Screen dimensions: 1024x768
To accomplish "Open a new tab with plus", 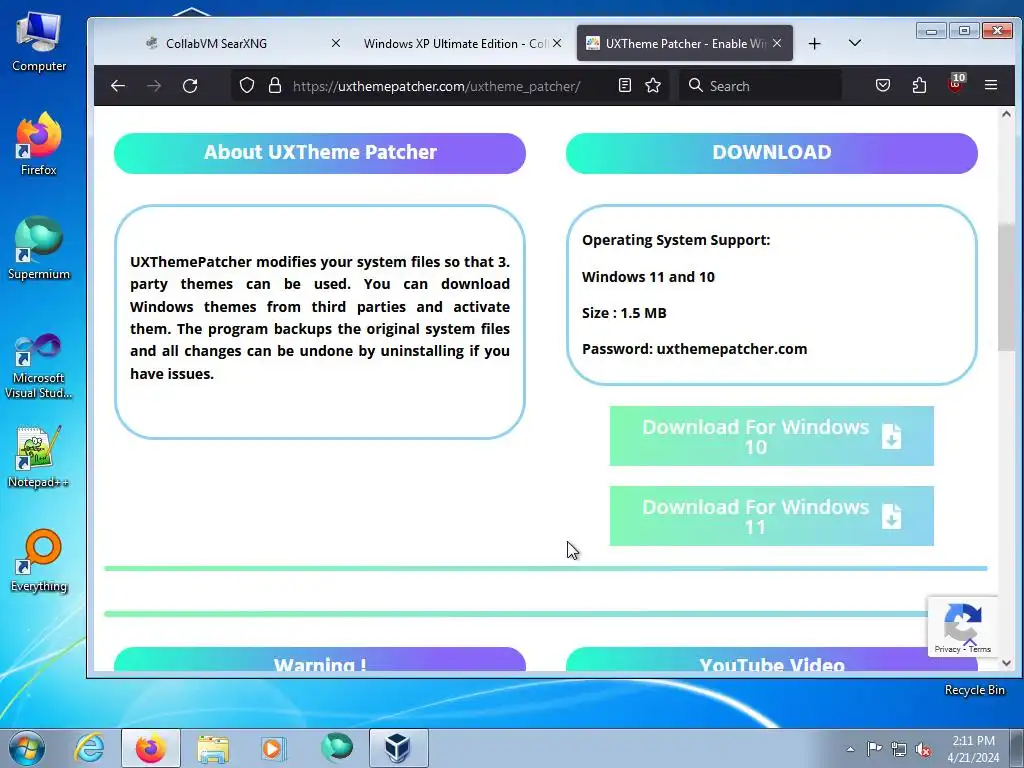I will pos(814,44).
